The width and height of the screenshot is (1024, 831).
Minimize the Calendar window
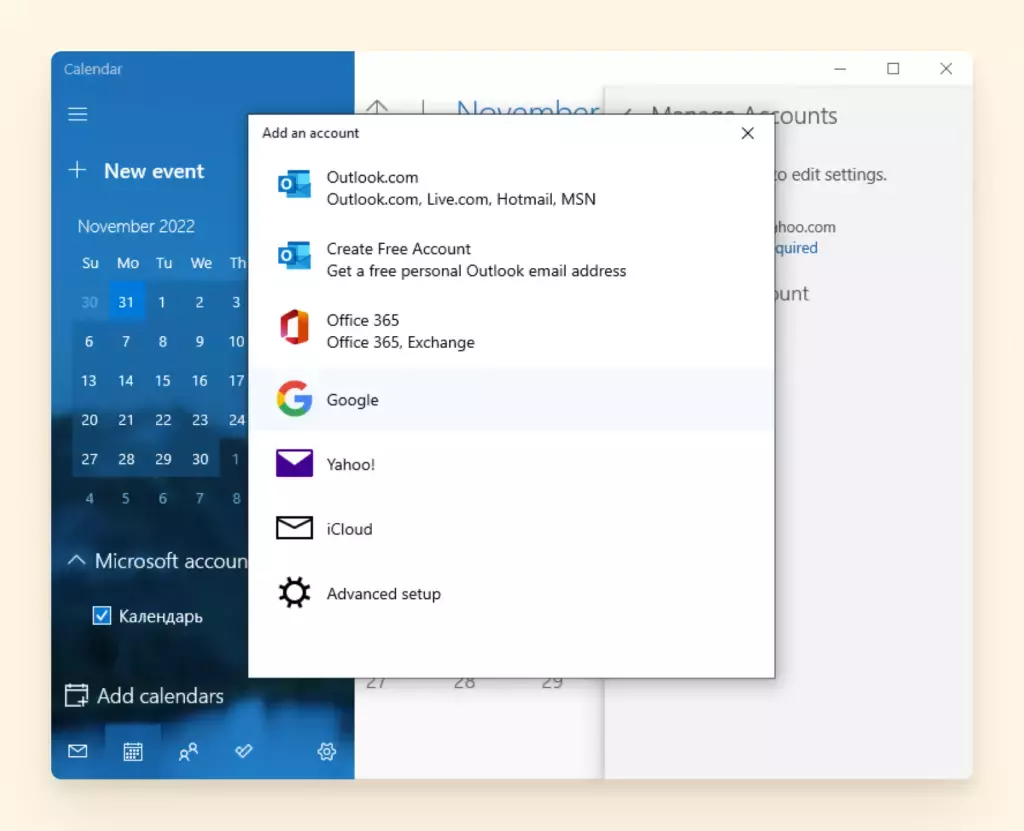[840, 69]
